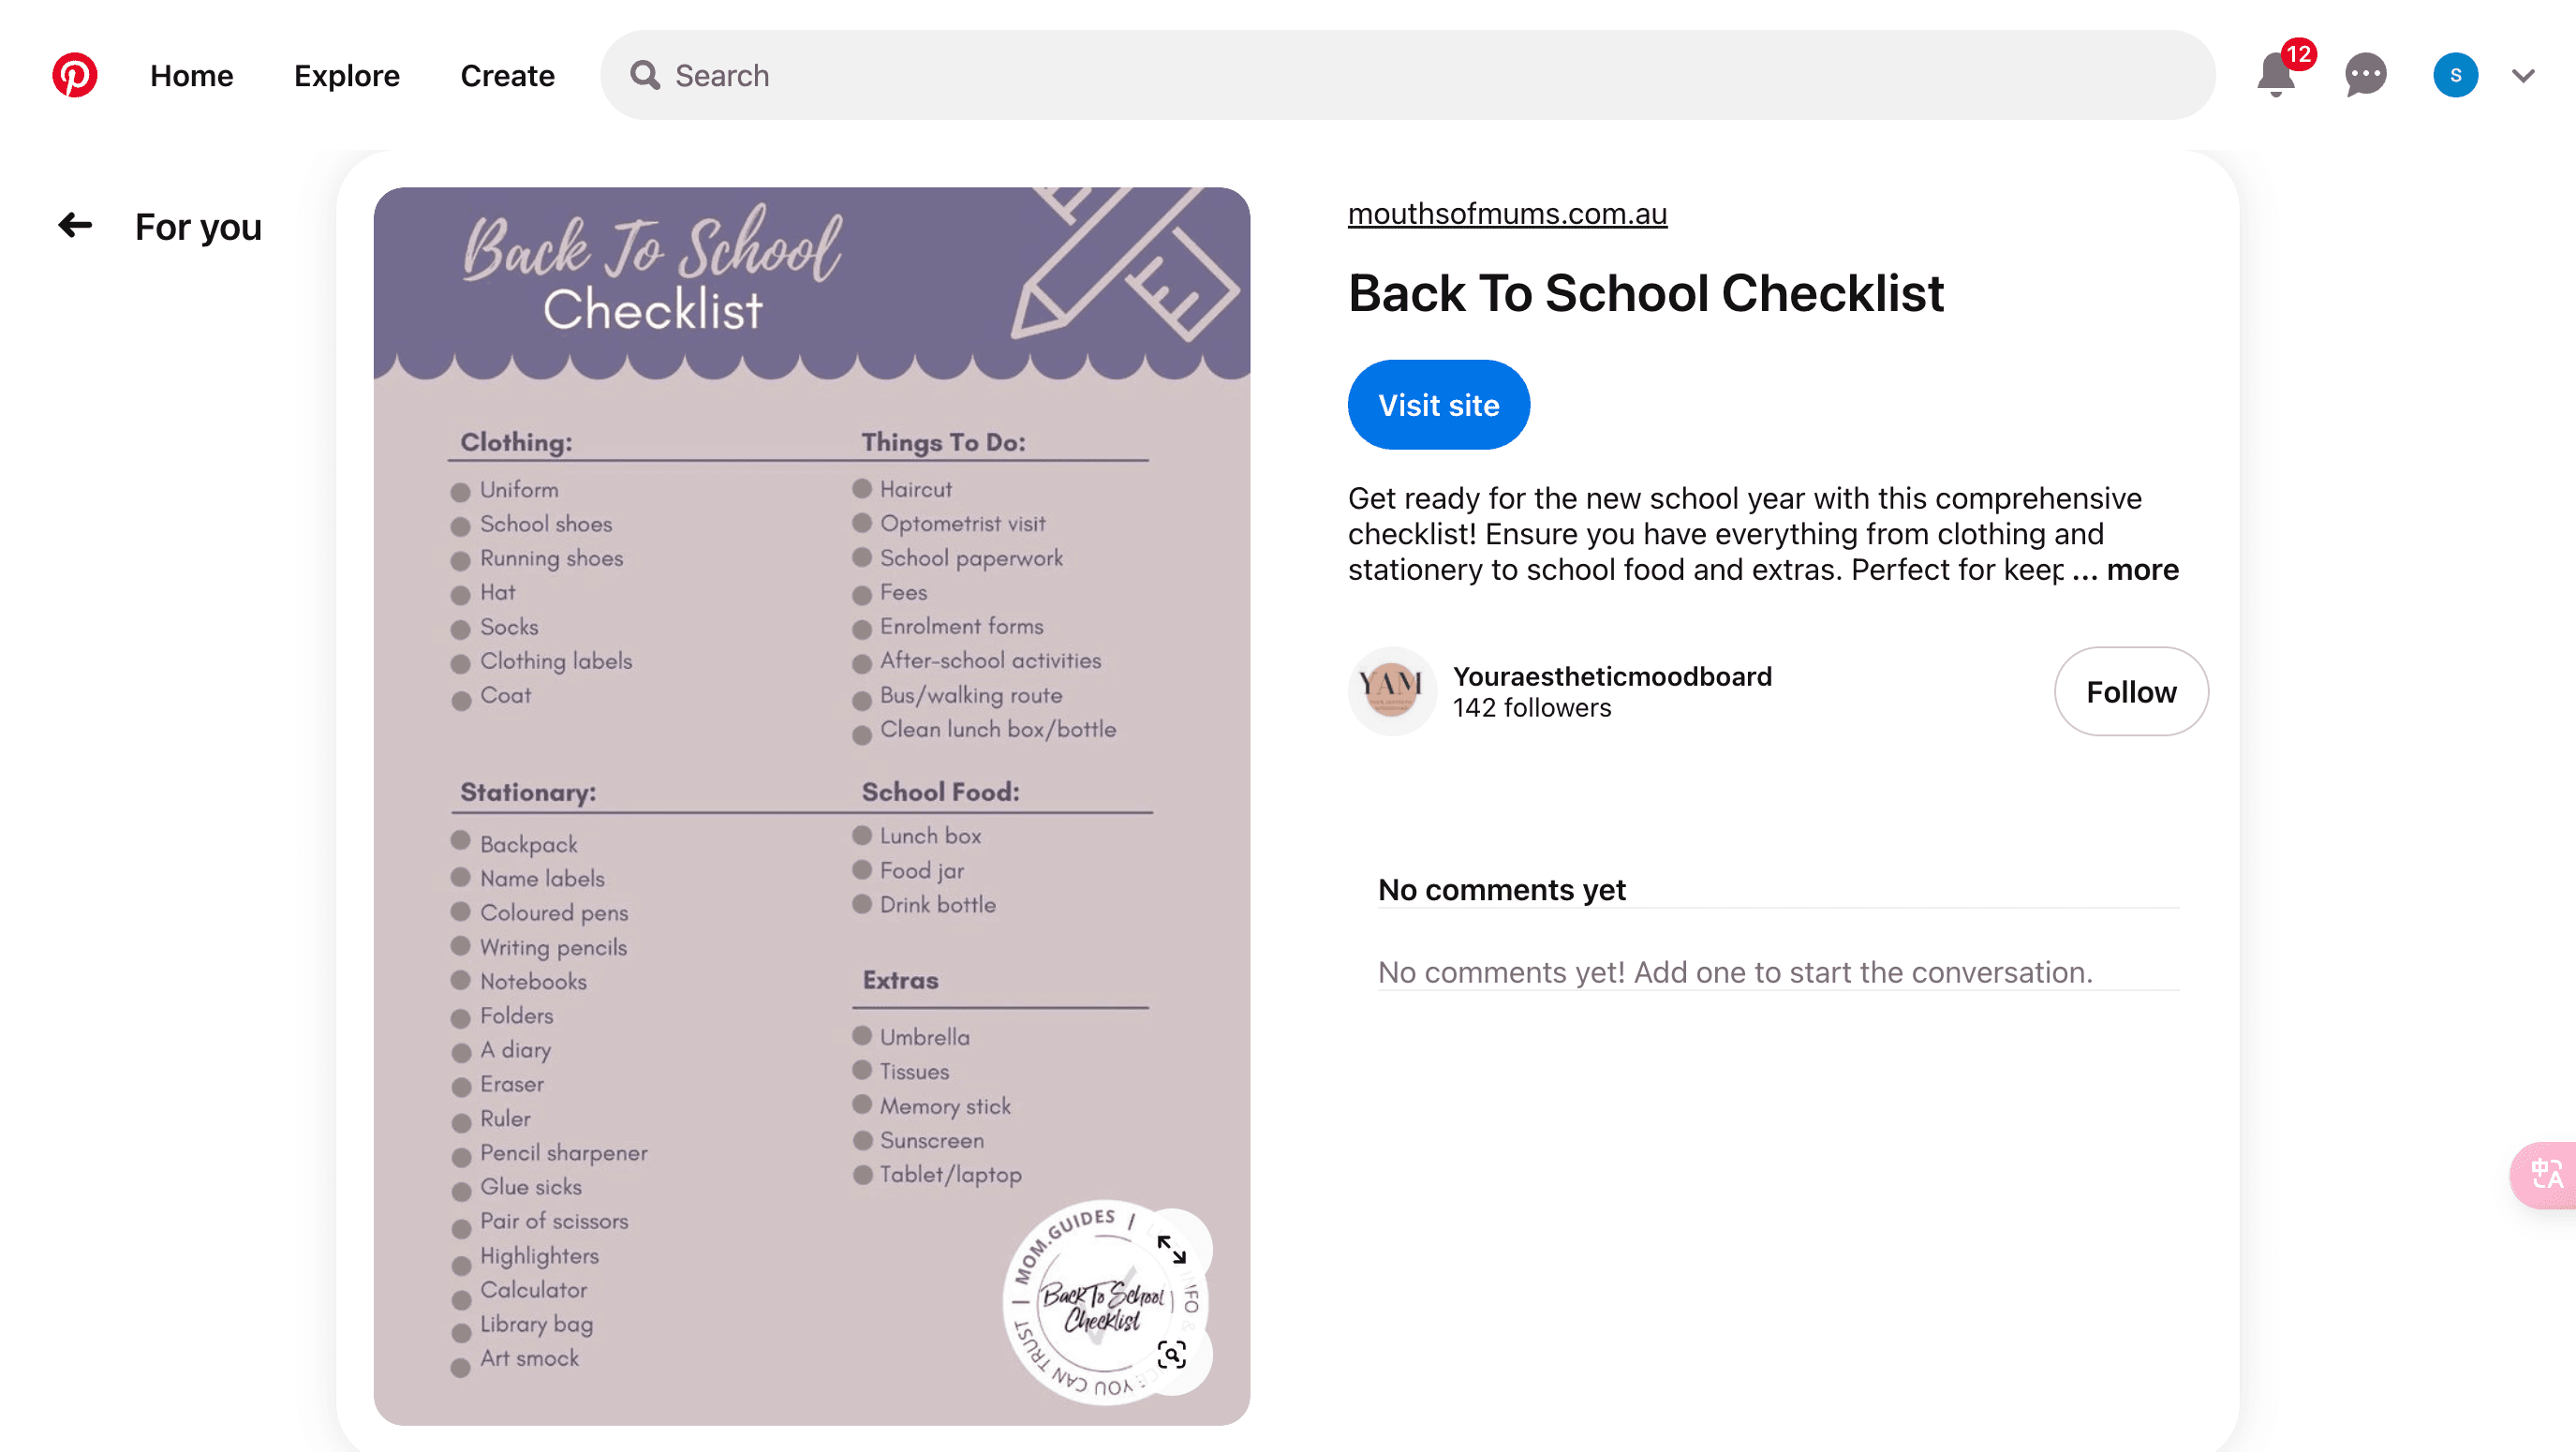This screenshot has width=2576, height=1452.
Task: Click the back arrow navigation icon
Action: tap(71, 225)
